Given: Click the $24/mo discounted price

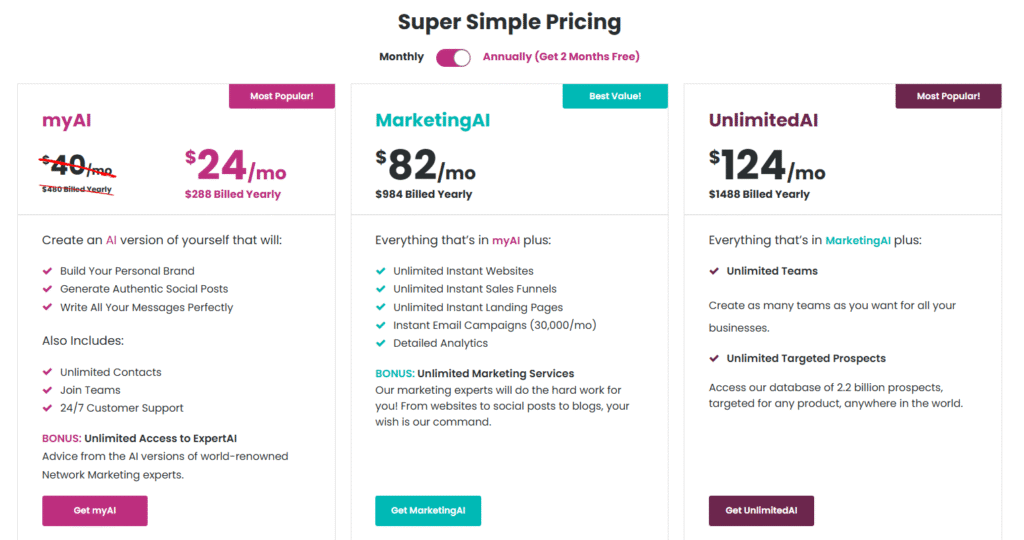Looking at the screenshot, I should (234, 164).
